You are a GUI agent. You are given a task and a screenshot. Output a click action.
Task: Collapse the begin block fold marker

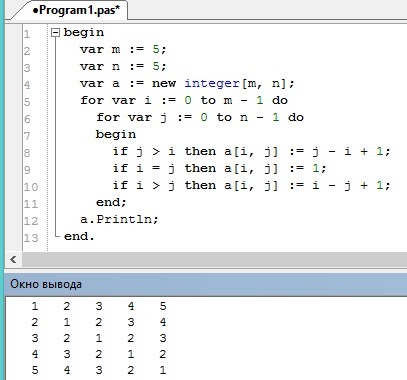(x=56, y=33)
